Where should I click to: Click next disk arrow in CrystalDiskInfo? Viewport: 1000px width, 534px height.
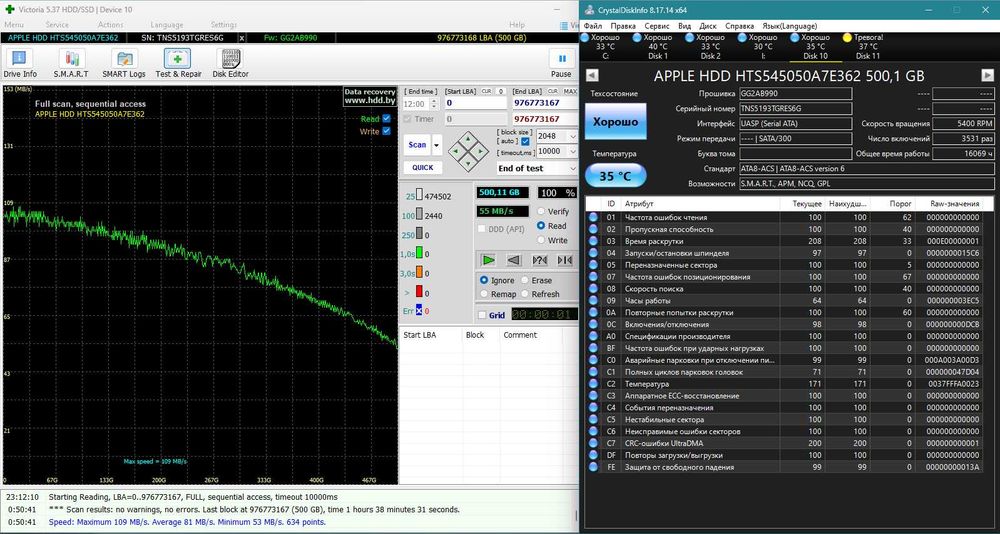[x=986, y=76]
